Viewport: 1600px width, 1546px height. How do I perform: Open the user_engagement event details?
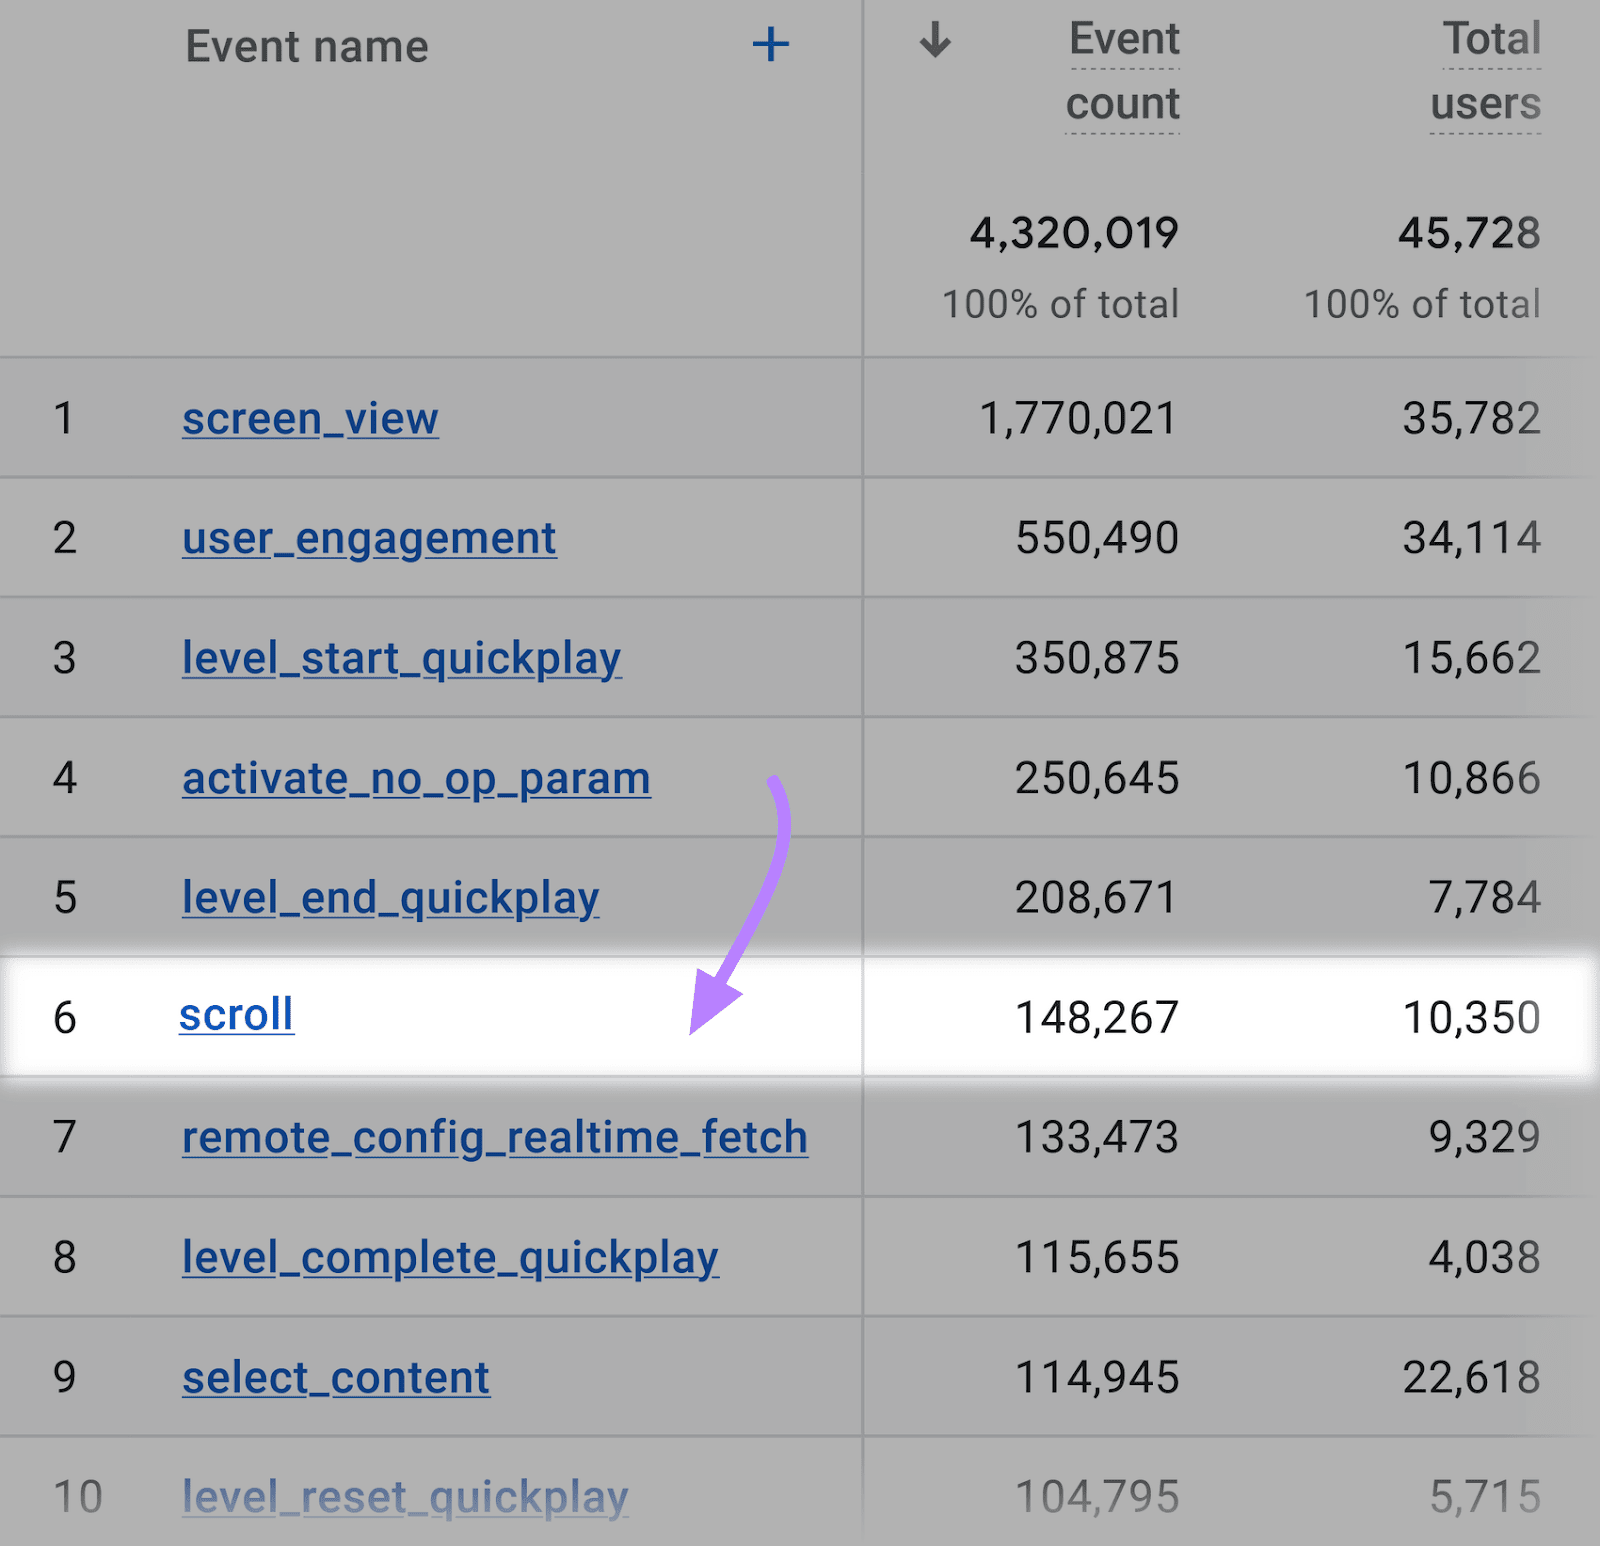[x=368, y=538]
